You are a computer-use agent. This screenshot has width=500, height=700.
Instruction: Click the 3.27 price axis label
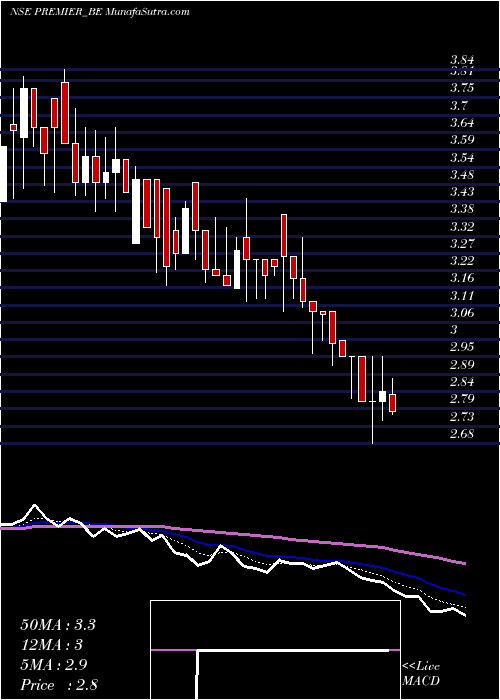tap(462, 243)
